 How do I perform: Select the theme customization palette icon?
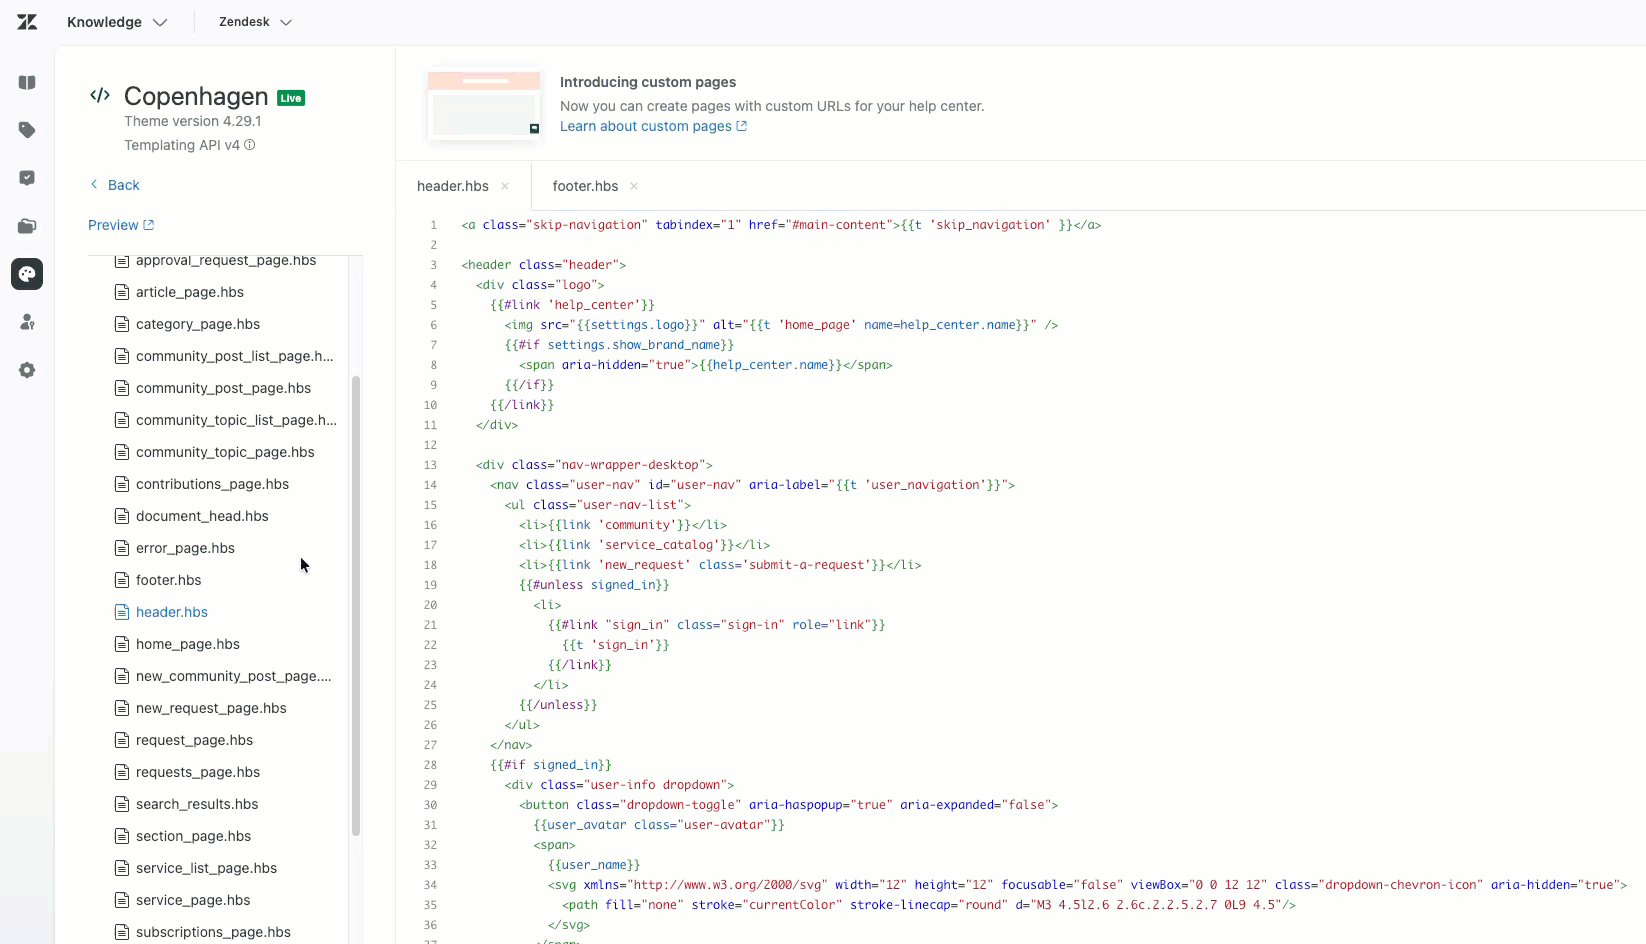tap(27, 274)
